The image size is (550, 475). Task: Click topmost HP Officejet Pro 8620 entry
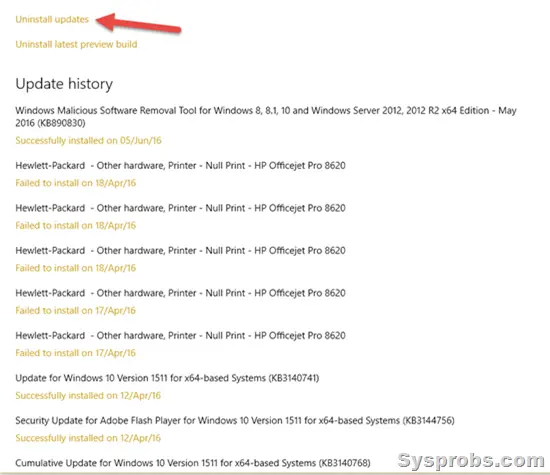coord(180,166)
